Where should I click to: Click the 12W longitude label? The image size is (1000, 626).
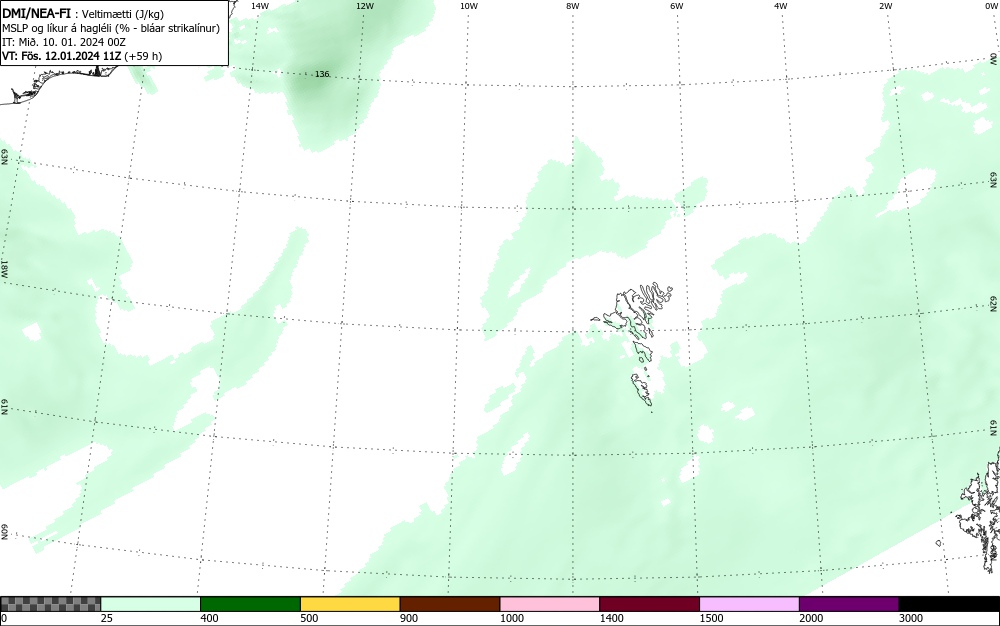[364, 6]
